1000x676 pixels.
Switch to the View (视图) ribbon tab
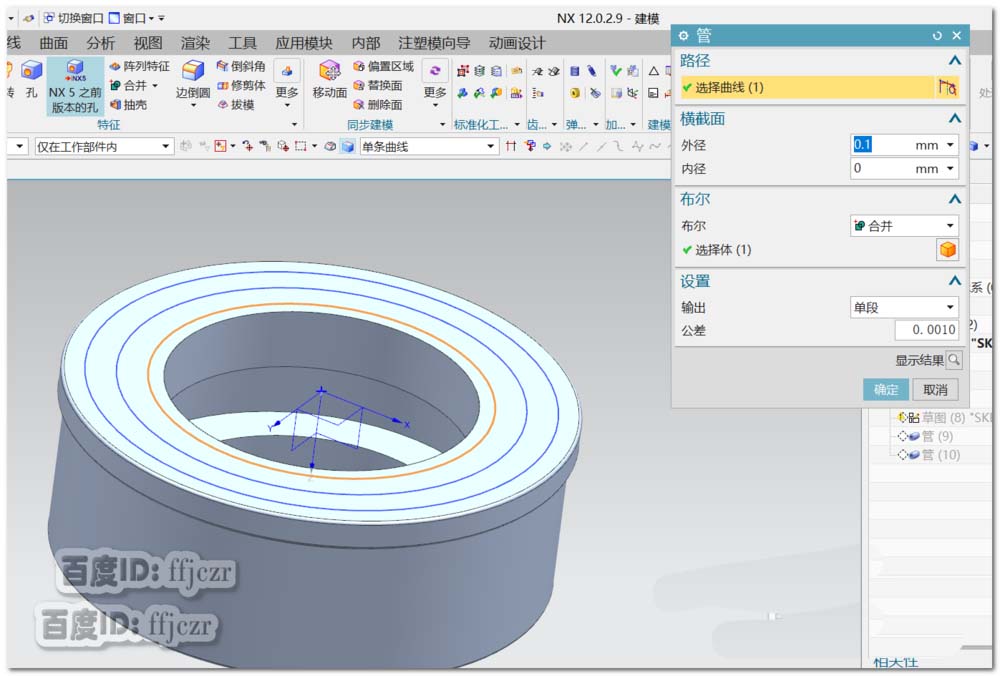[148, 43]
